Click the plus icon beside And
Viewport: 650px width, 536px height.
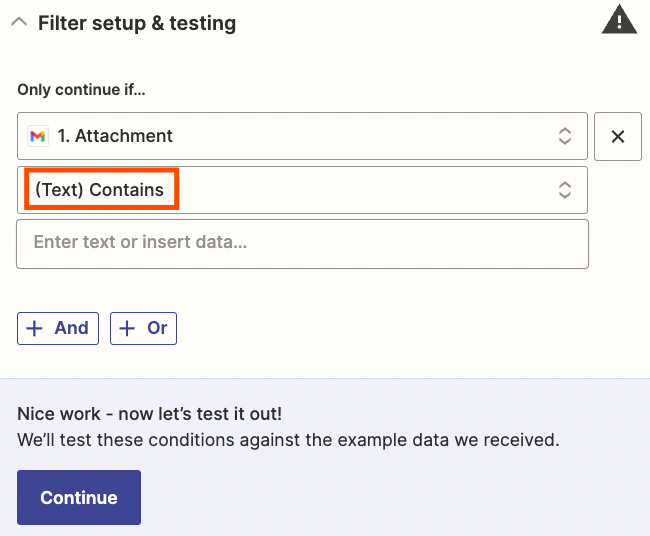[x=35, y=328]
